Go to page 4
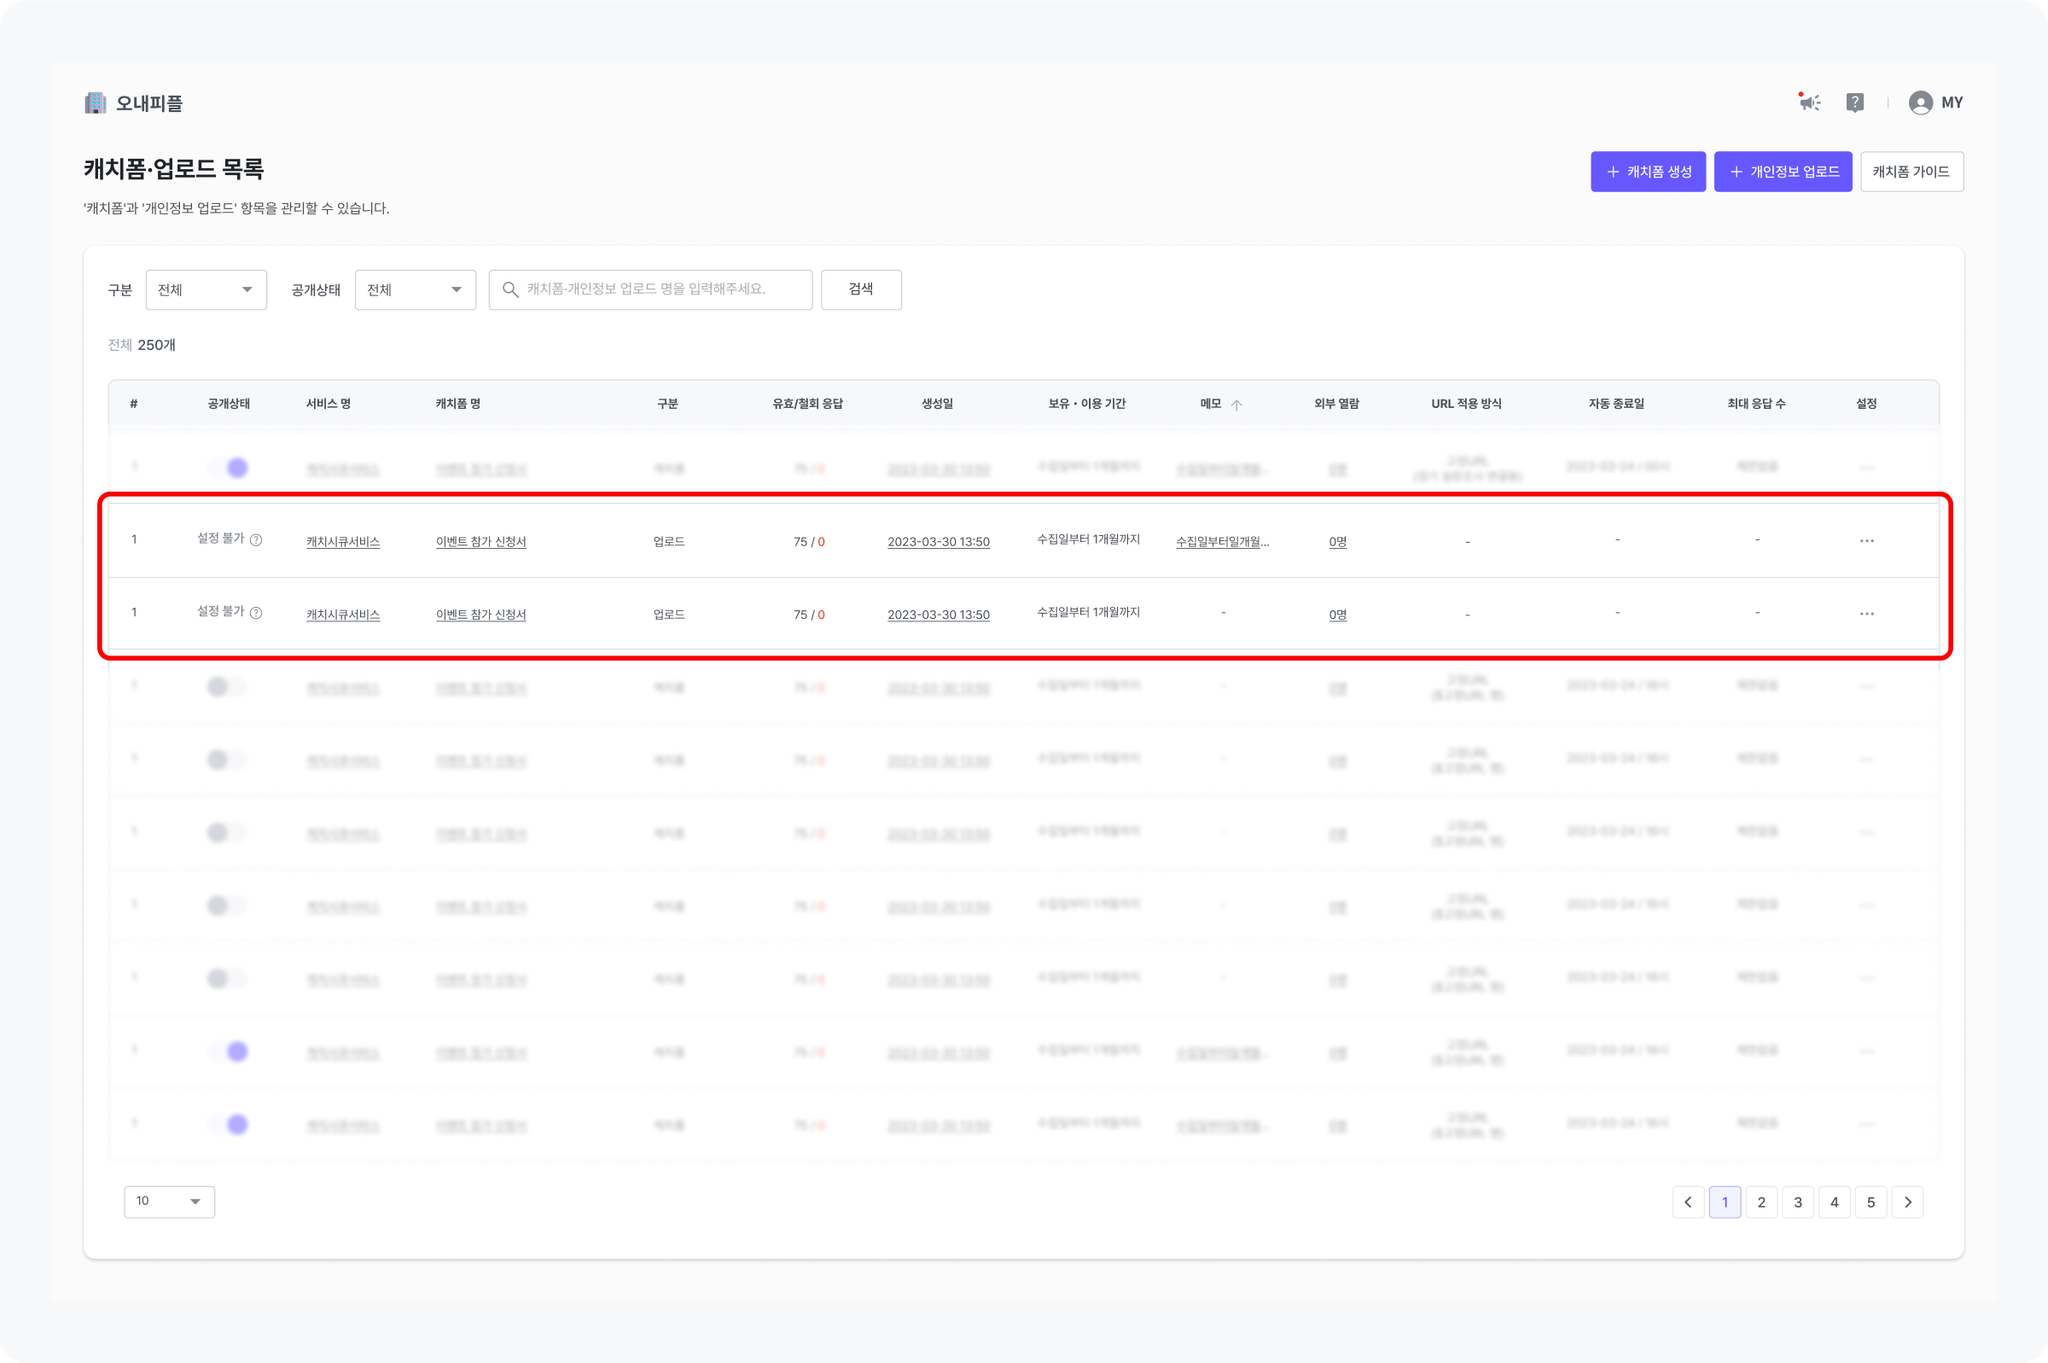The width and height of the screenshot is (2048, 1363). click(x=1834, y=1202)
